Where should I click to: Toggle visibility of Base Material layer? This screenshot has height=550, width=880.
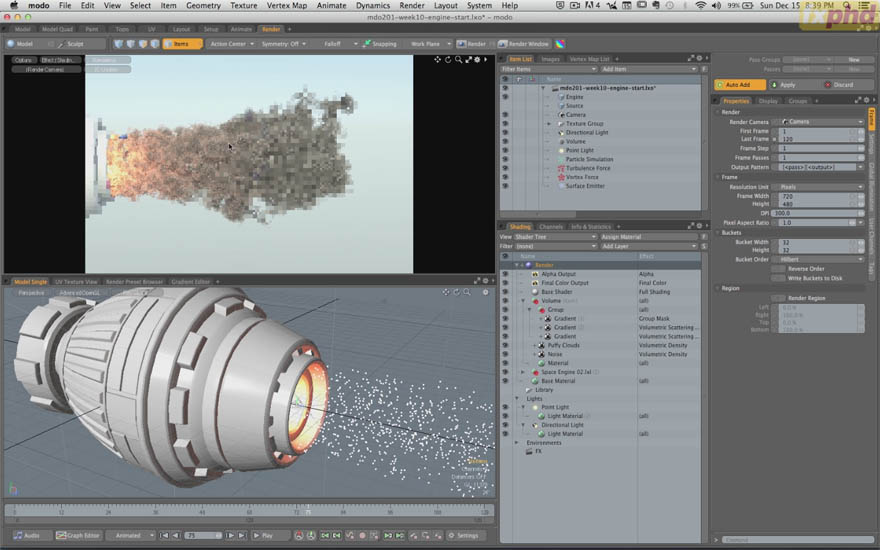(505, 381)
